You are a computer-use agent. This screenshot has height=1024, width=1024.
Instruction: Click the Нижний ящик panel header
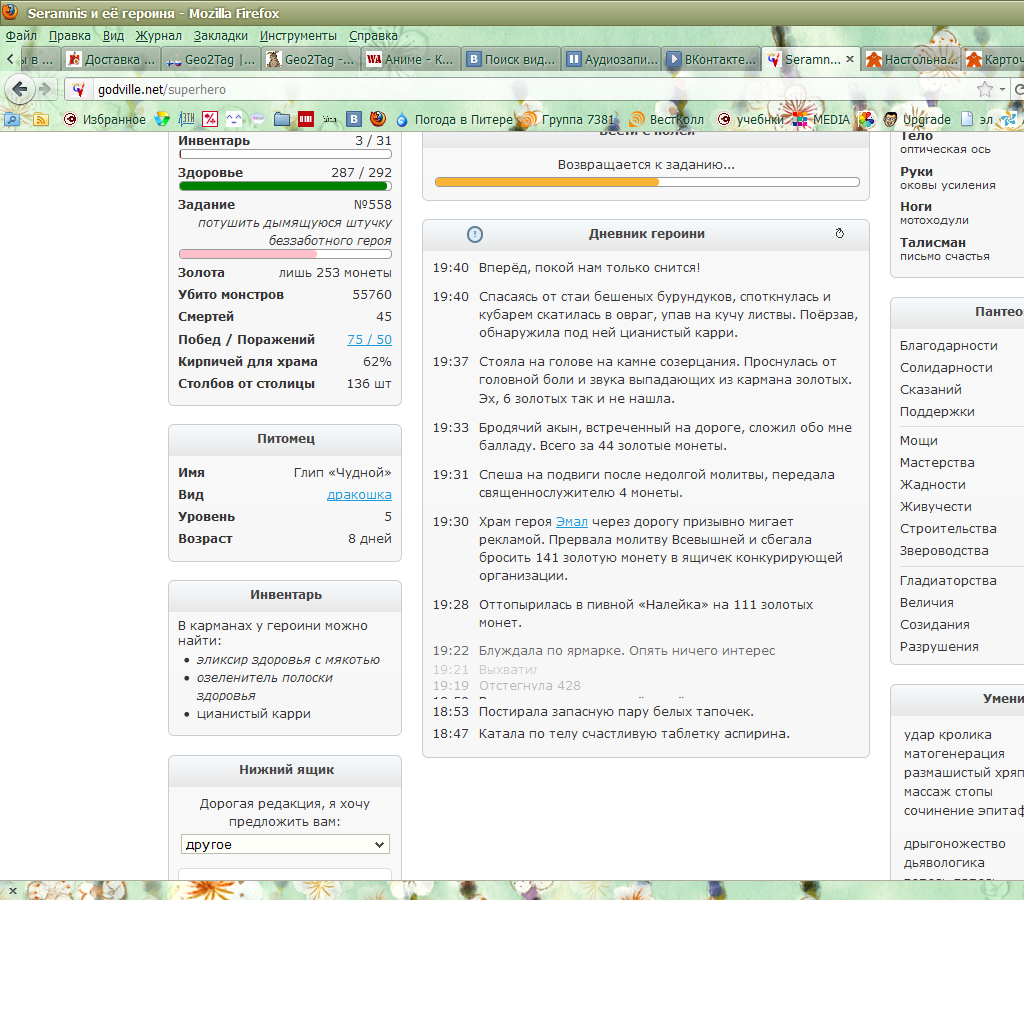[285, 771]
